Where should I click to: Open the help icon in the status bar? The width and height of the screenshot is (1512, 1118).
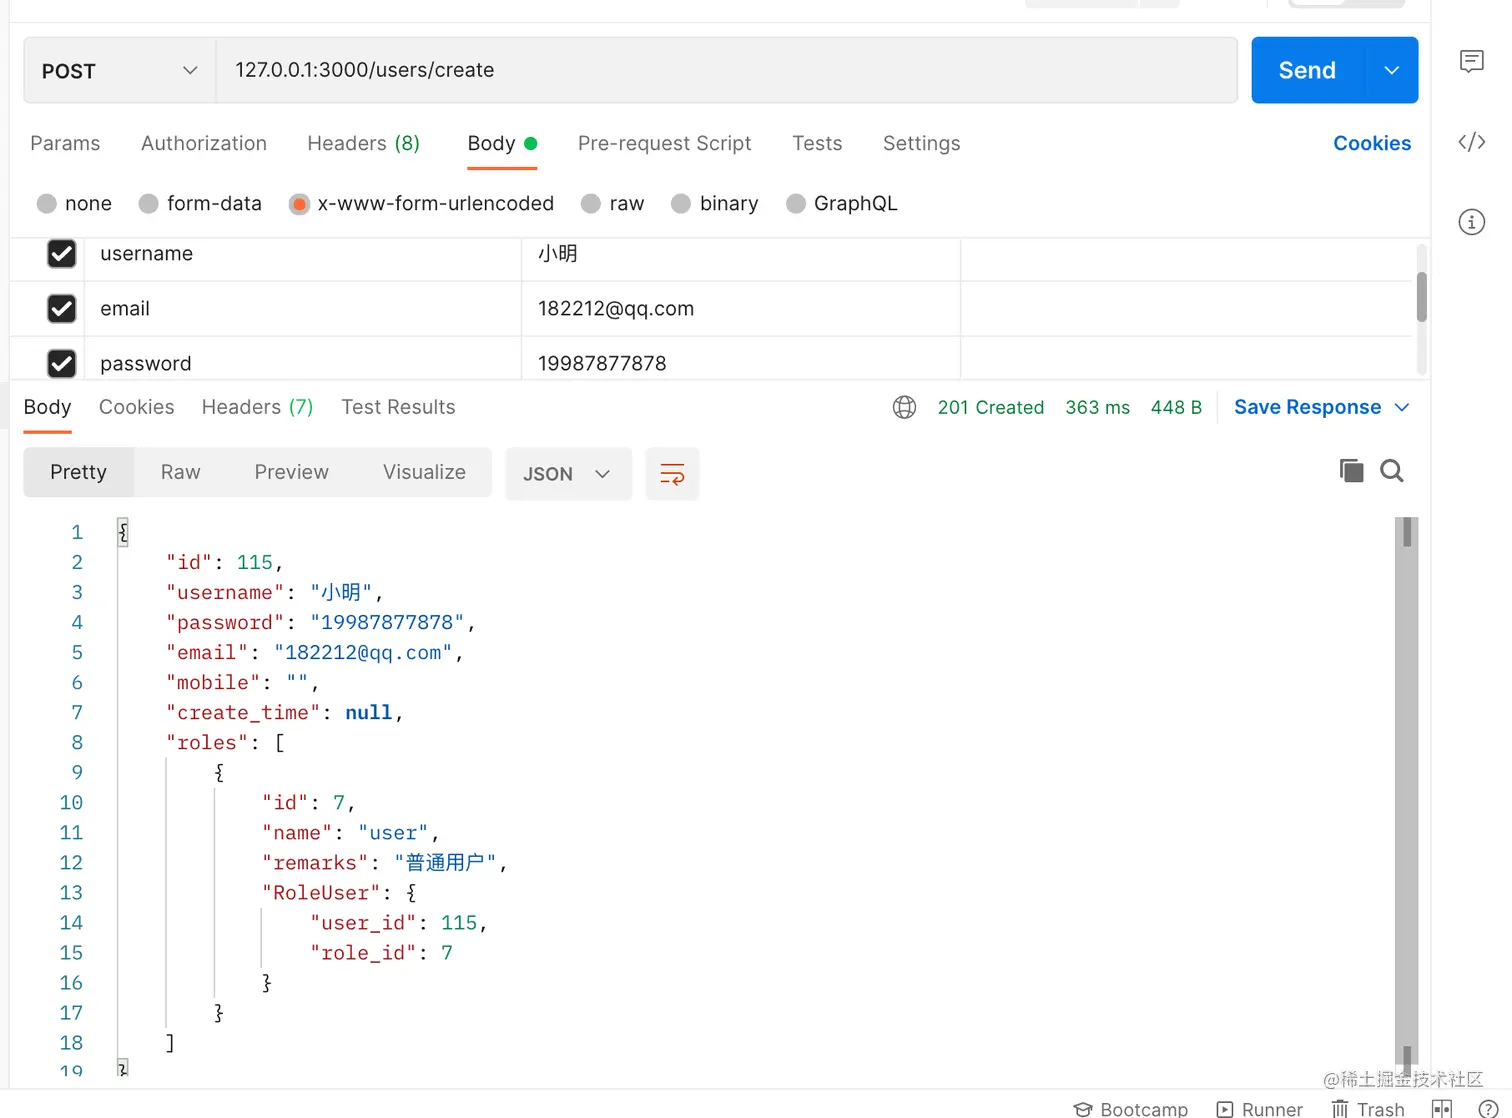(x=1488, y=1109)
